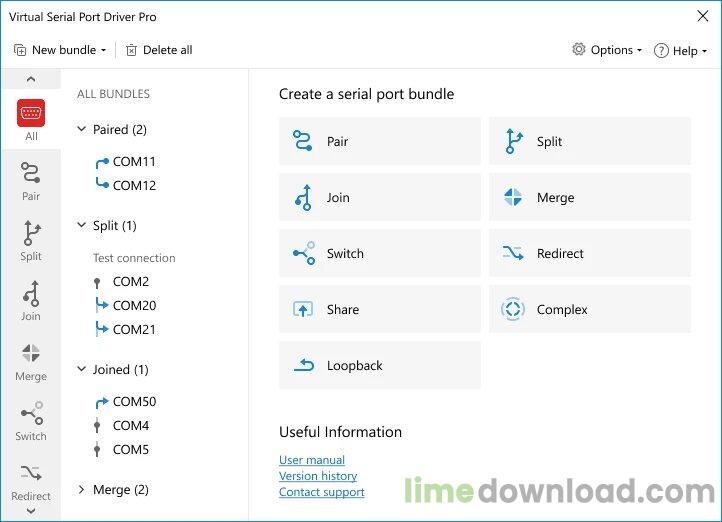
Task: Click the Merge tile icon
Action: [x=513, y=197]
